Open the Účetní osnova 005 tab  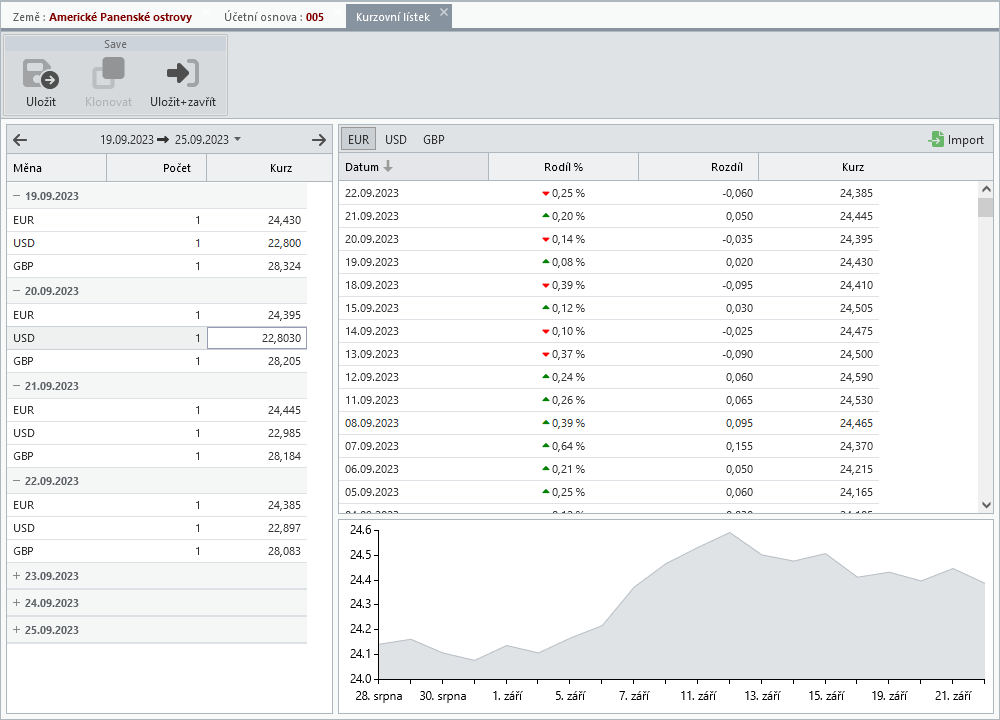coord(274,17)
